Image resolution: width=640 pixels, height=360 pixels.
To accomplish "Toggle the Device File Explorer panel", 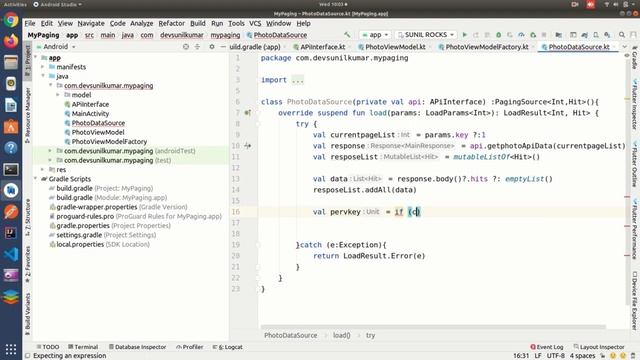I will click(635, 301).
